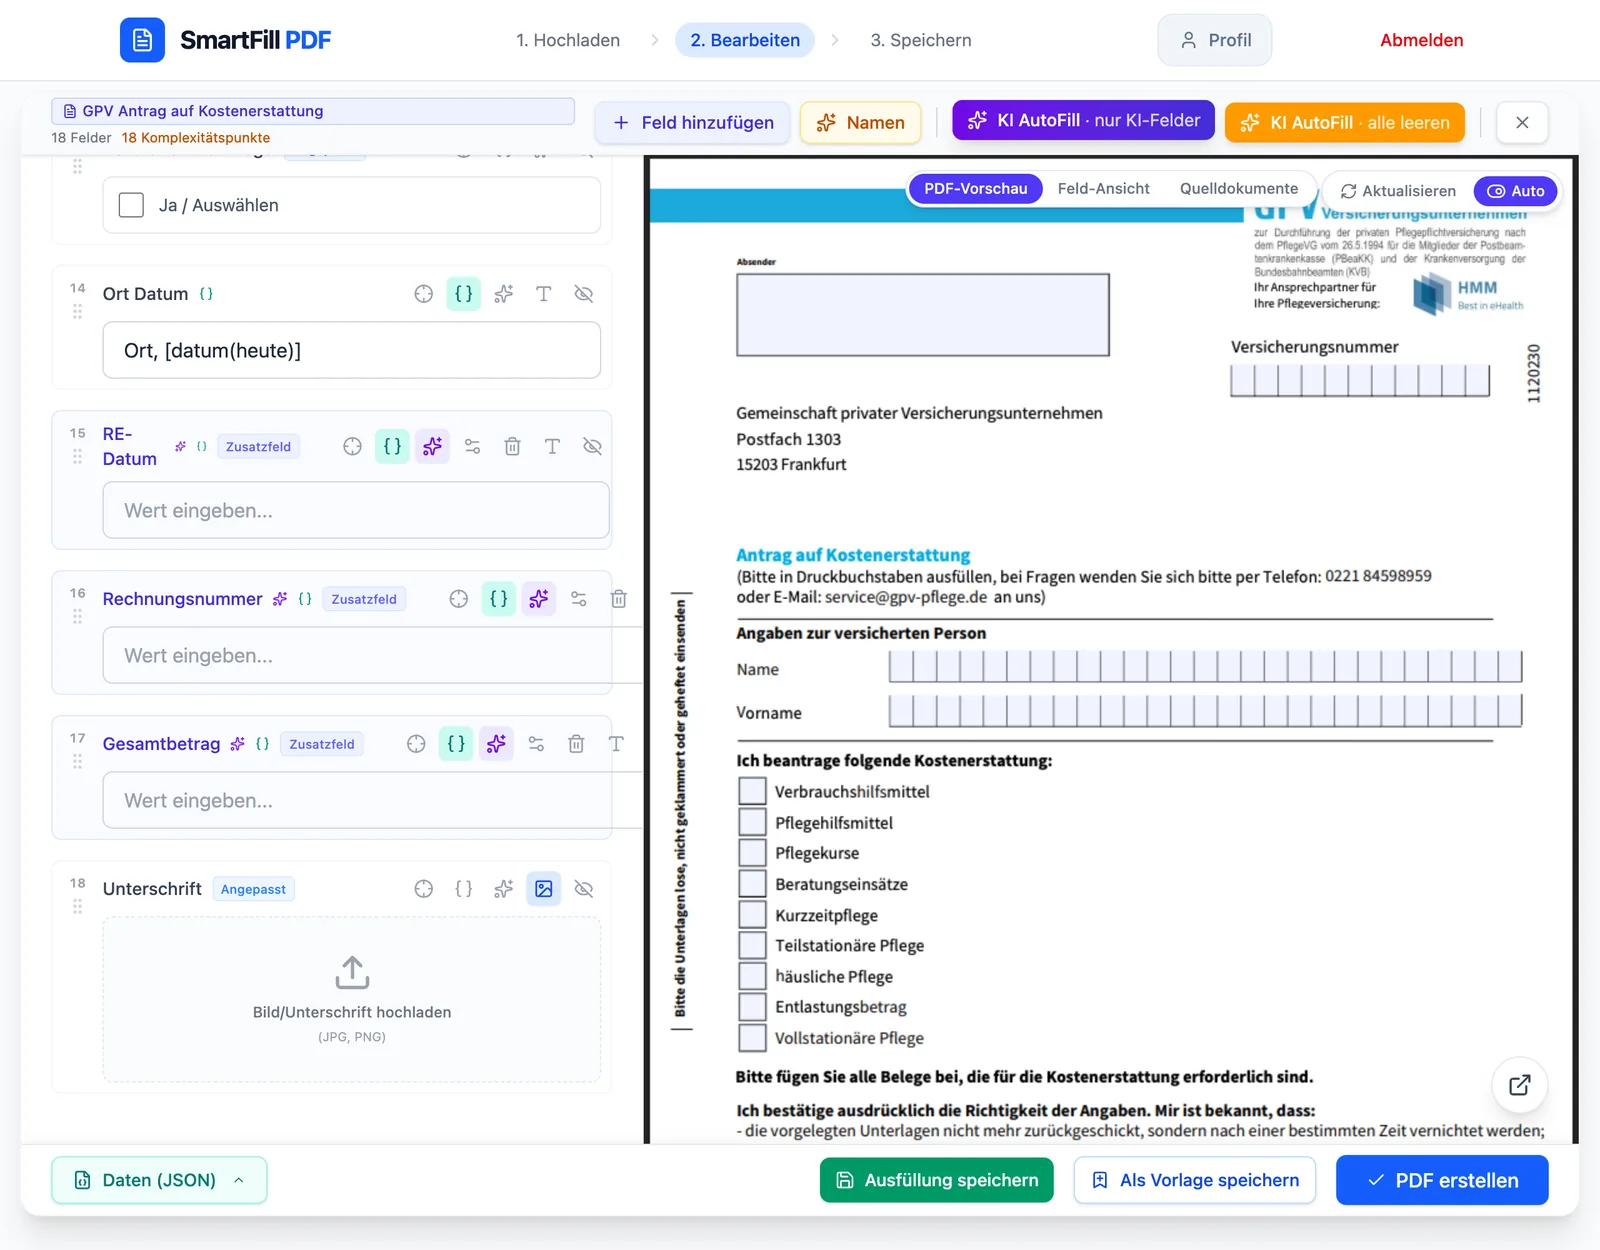
Task: Click the text format T icon for Ort Datum
Action: click(x=544, y=294)
